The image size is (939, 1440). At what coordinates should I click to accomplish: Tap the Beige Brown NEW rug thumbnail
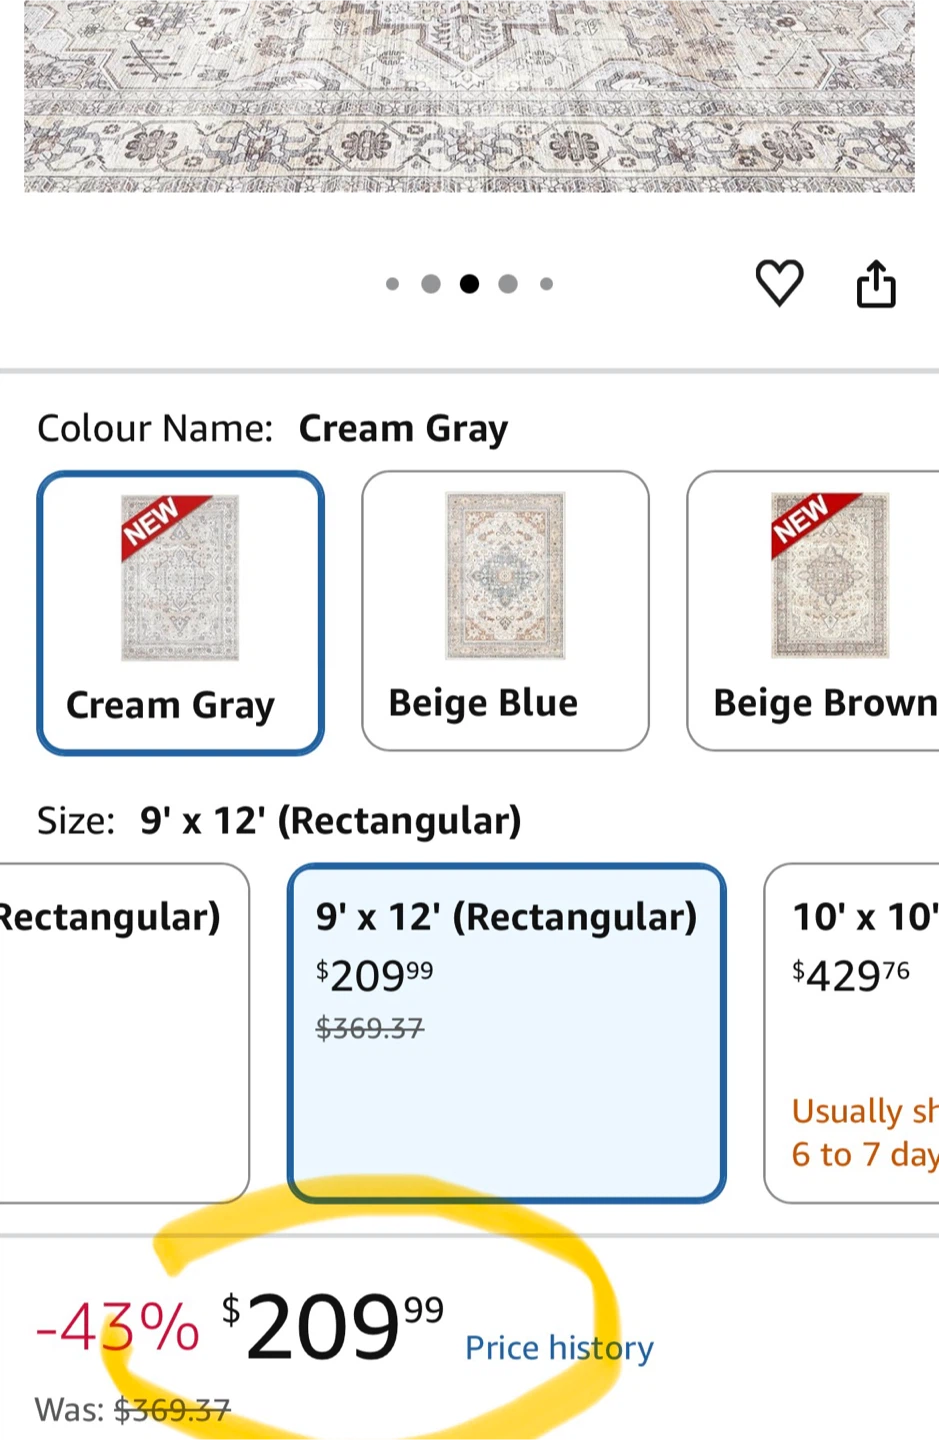[x=830, y=575]
